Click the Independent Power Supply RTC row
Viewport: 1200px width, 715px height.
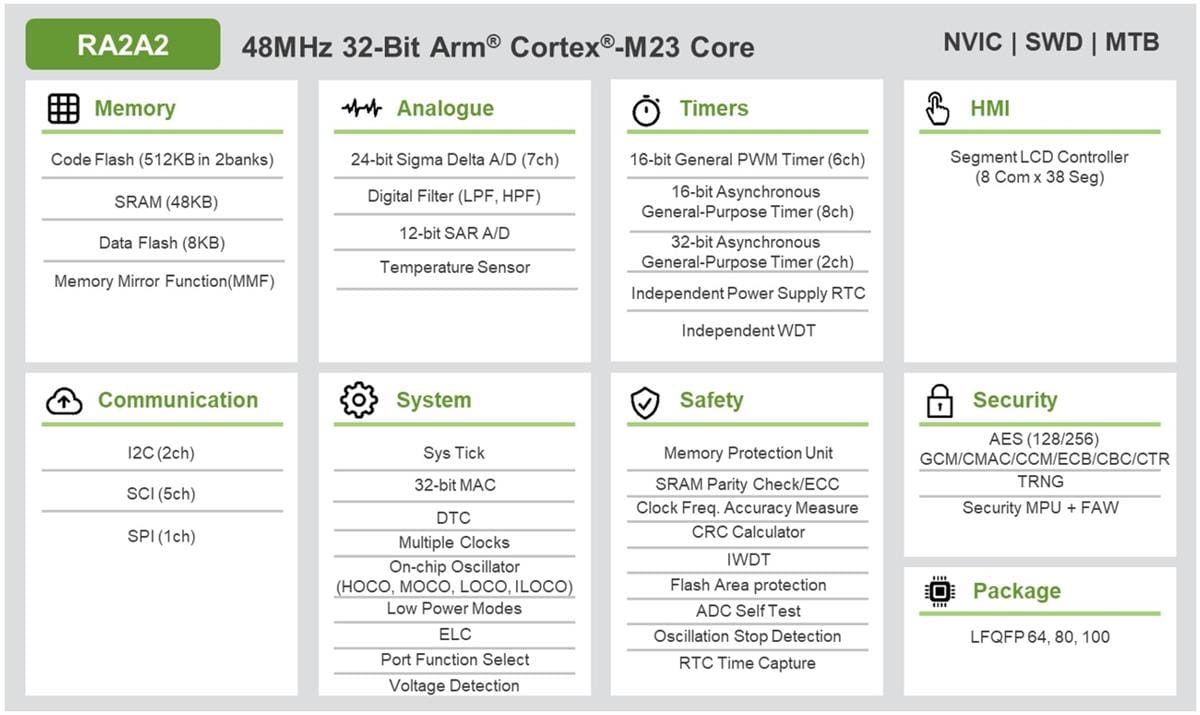coord(748,294)
